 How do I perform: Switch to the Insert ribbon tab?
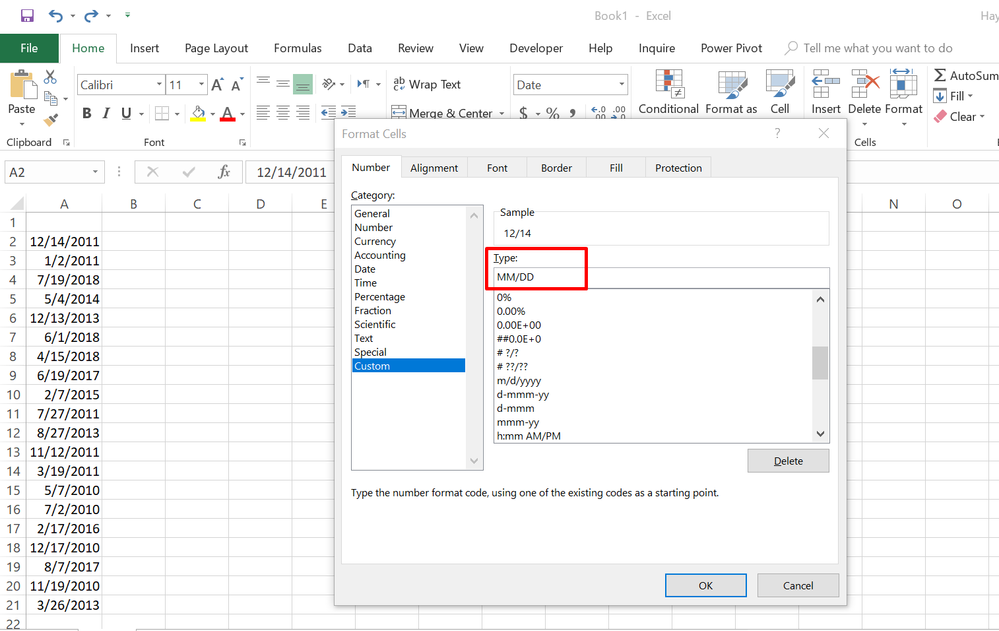pos(144,48)
